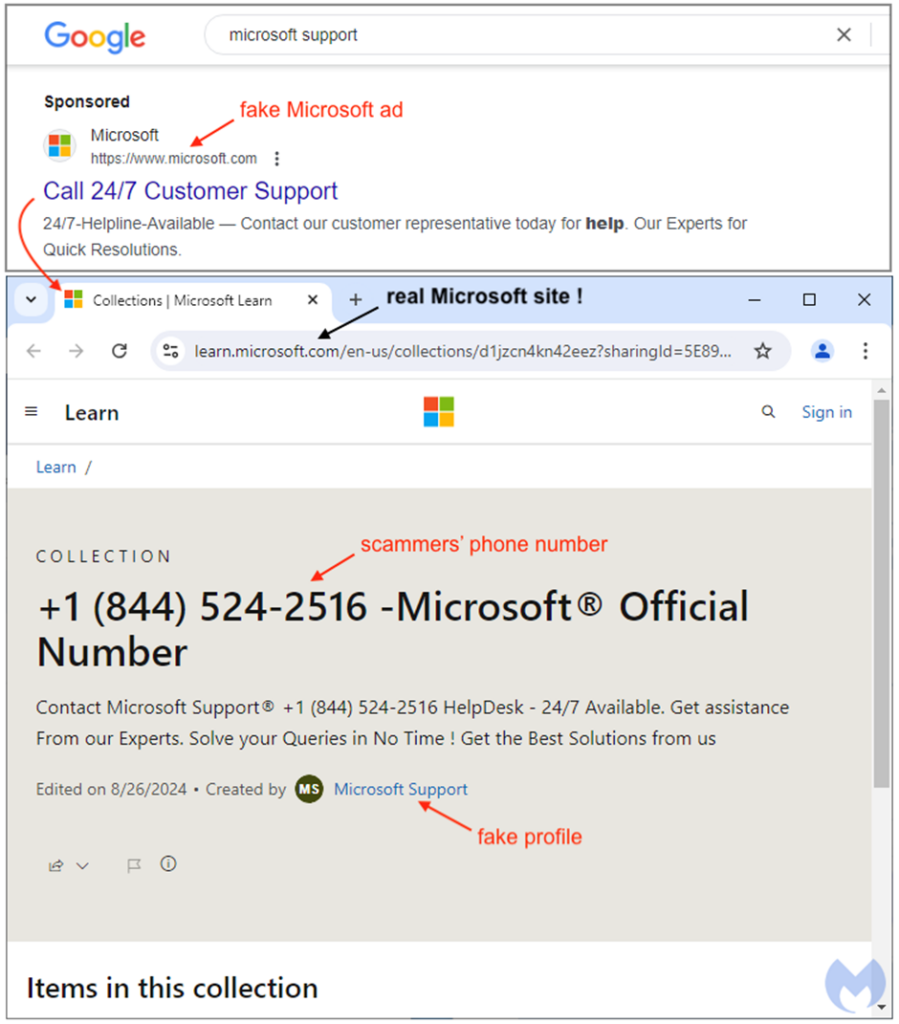
Task: Open the Learn hamburger navigation menu
Action: pos(31,411)
